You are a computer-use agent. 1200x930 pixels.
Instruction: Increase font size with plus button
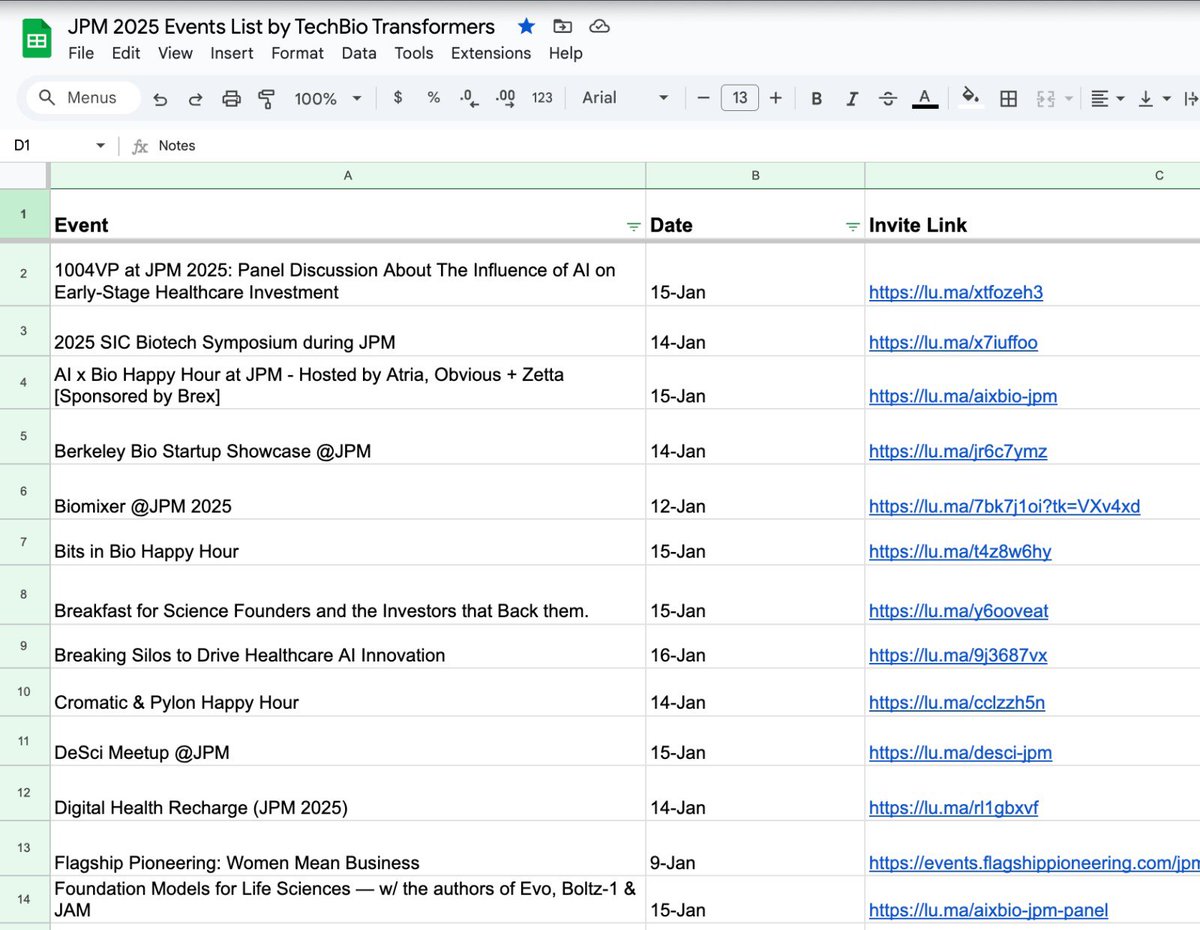click(x=776, y=98)
